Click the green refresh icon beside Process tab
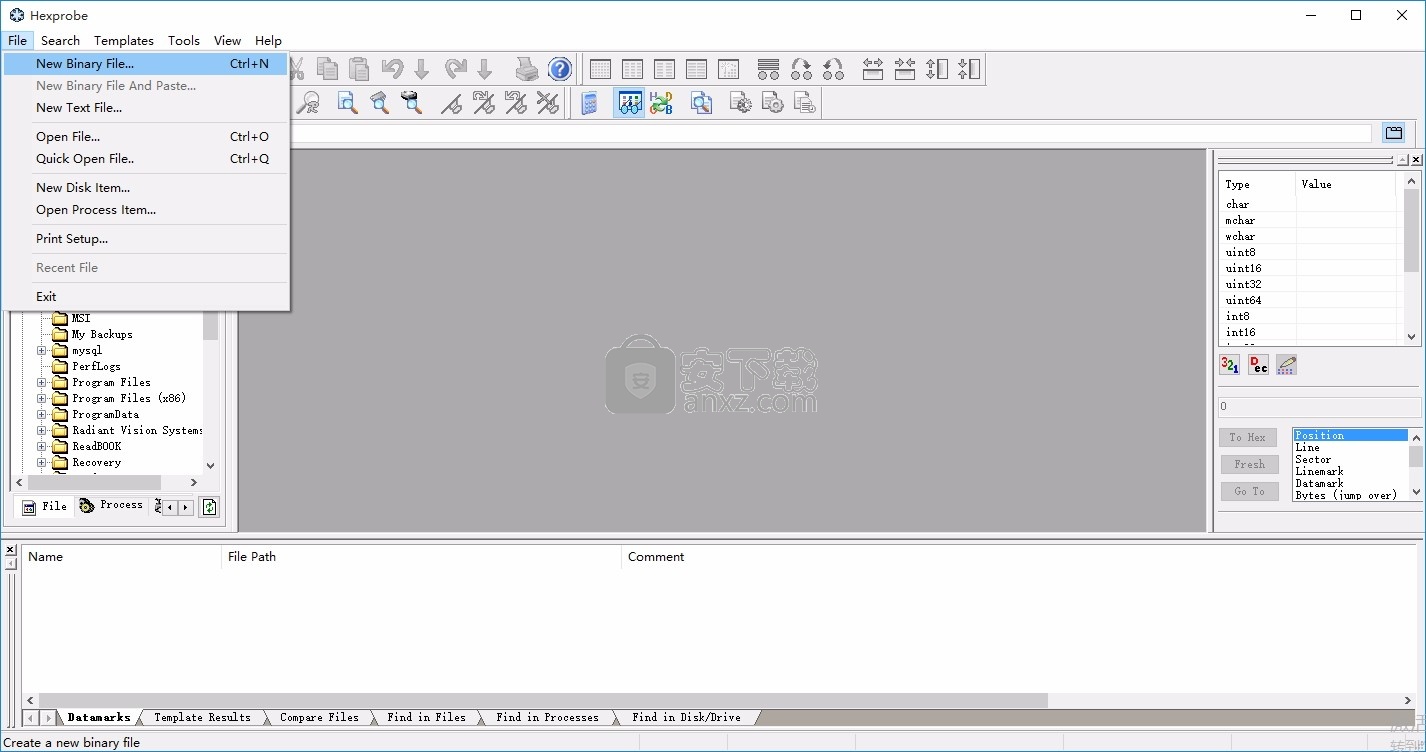 coord(209,507)
